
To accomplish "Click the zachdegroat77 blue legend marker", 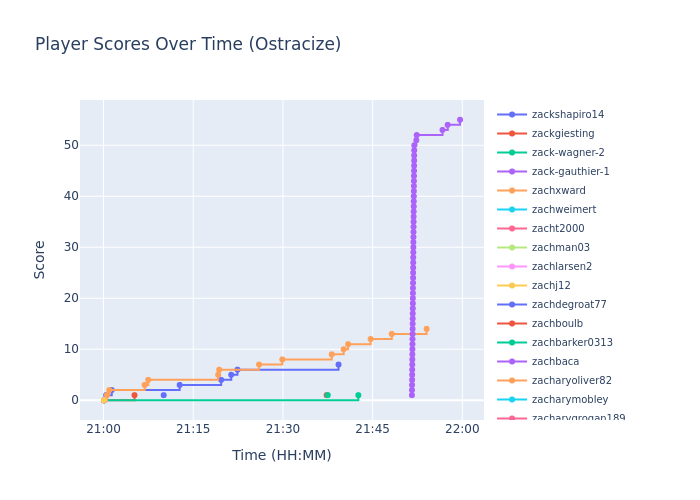I will [512, 305].
